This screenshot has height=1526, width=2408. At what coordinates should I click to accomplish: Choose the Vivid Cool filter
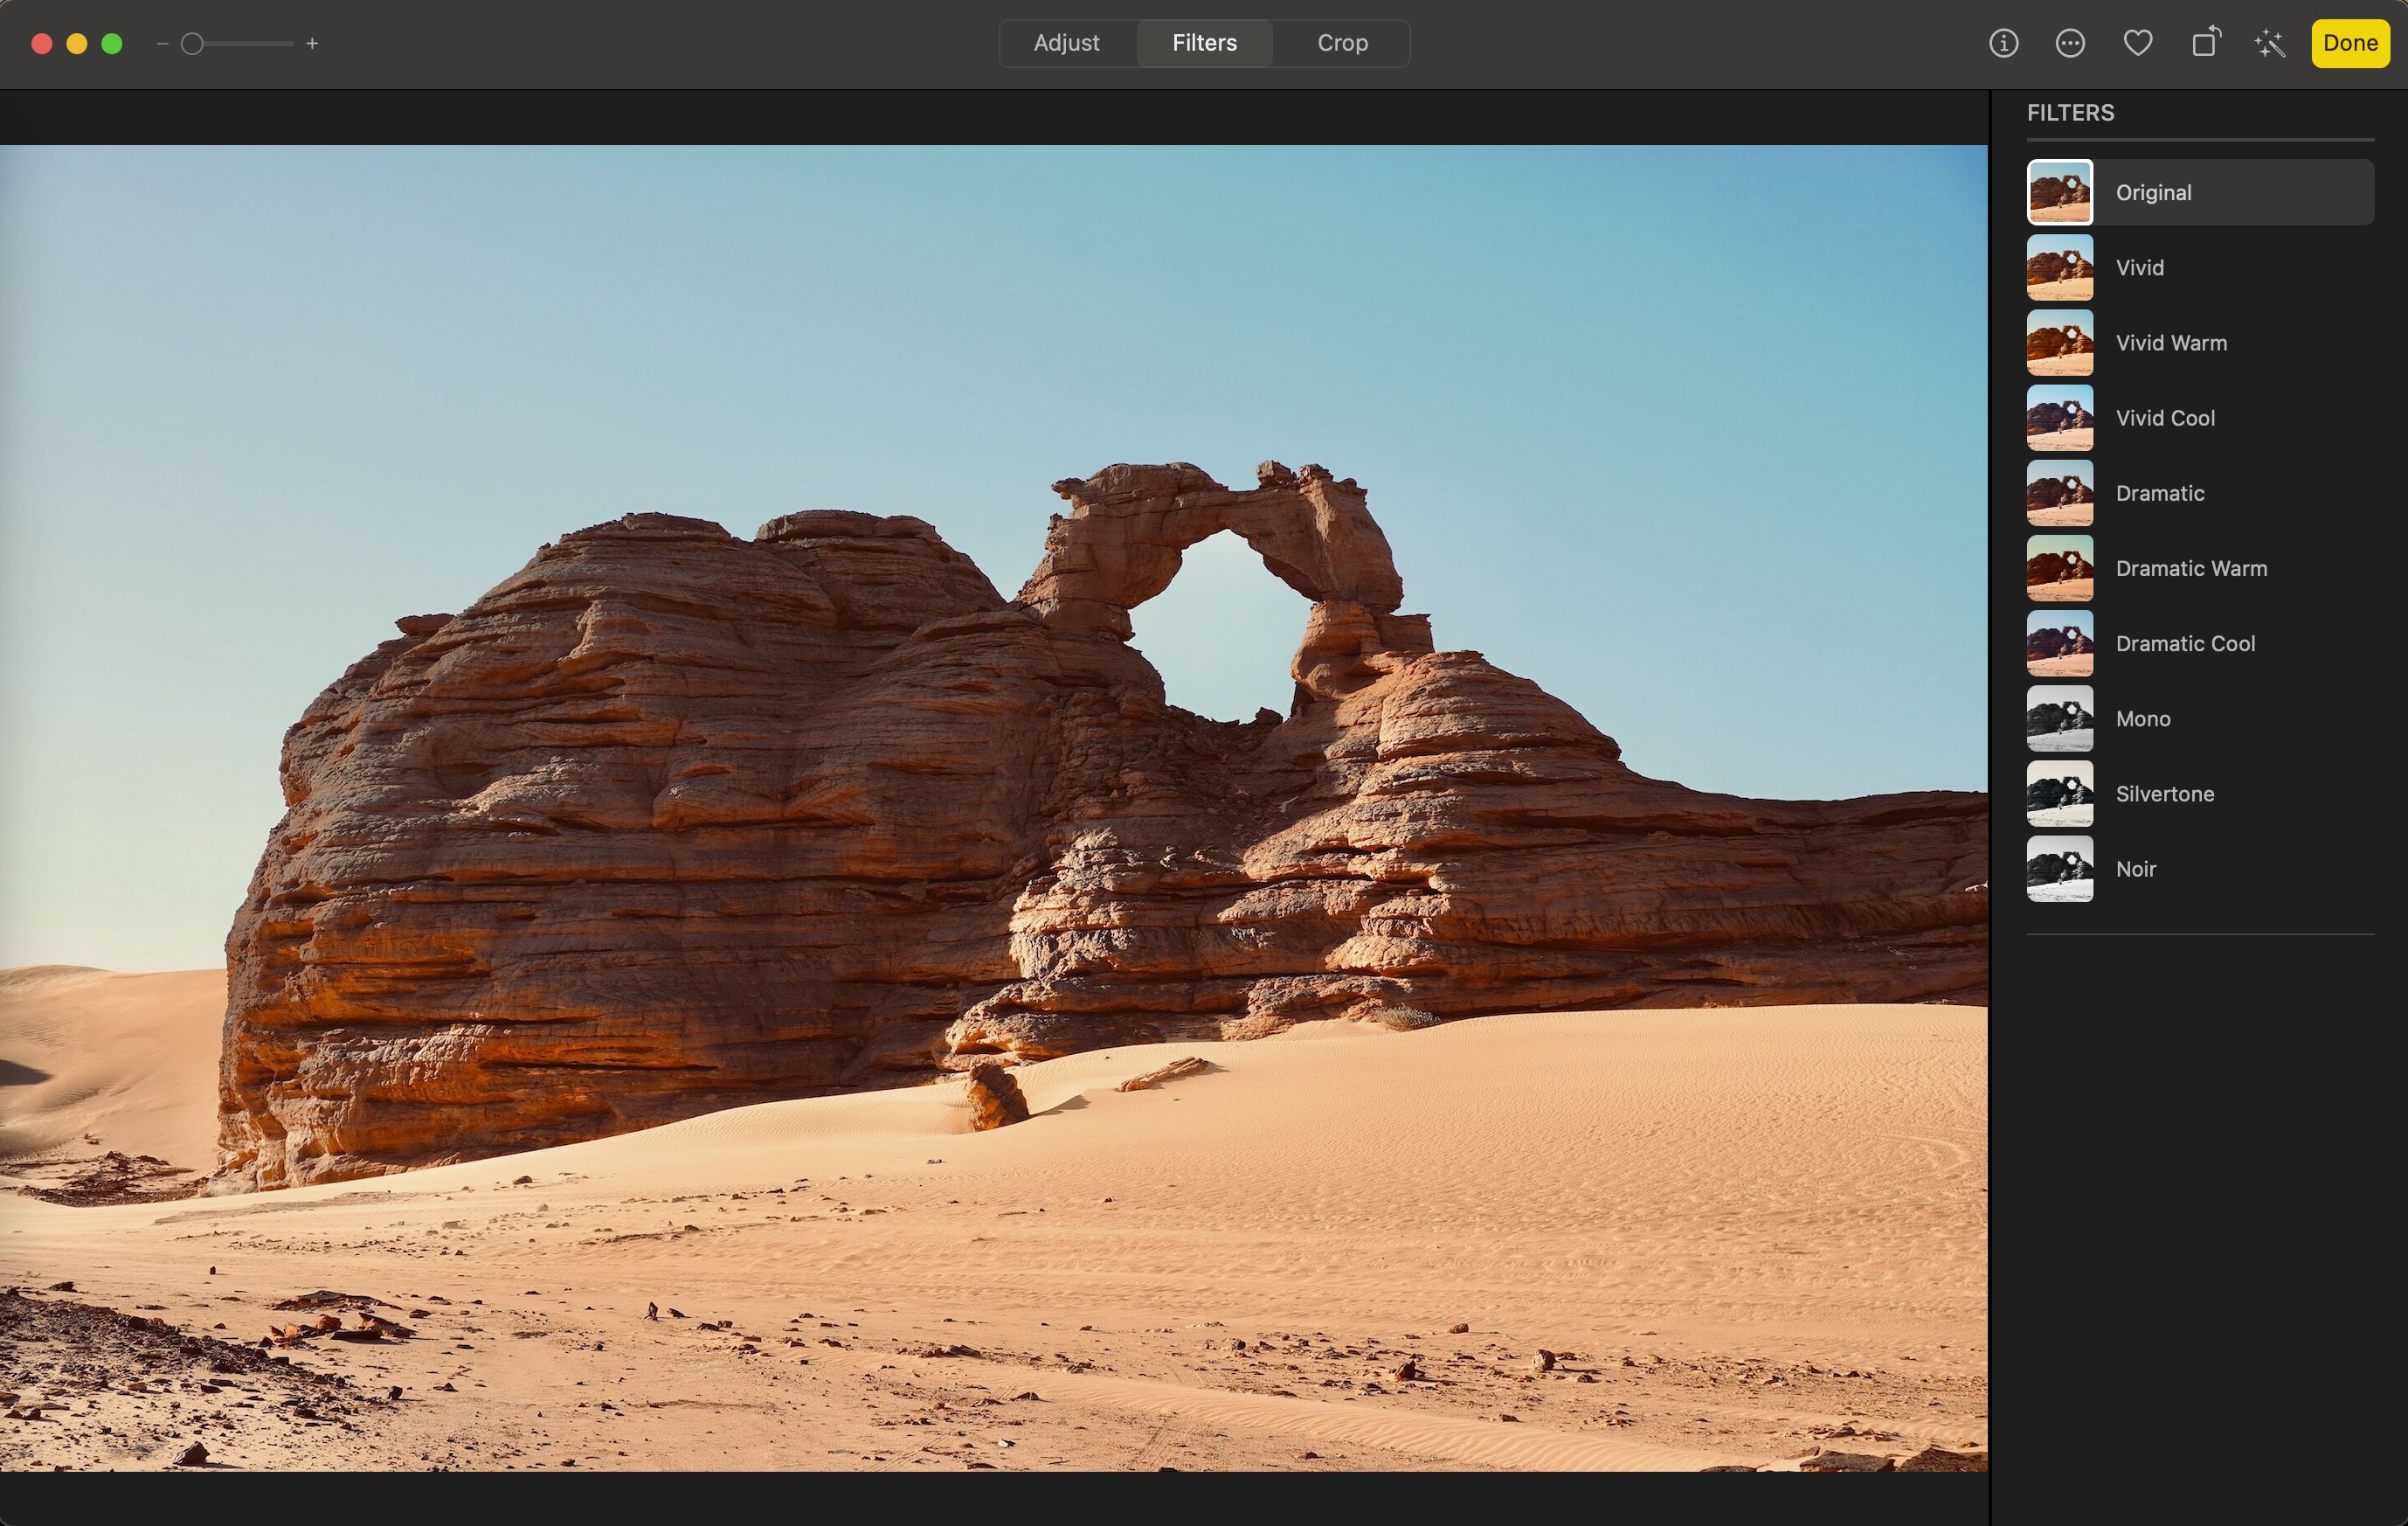pos(2164,418)
